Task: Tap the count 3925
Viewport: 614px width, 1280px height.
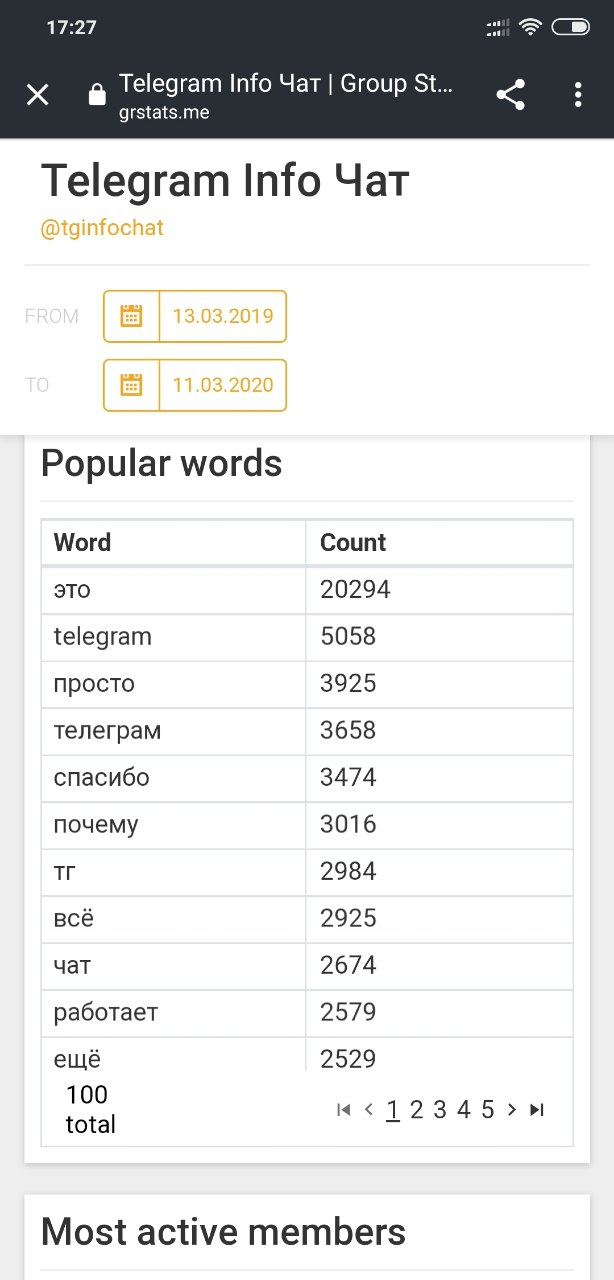Action: click(x=348, y=684)
